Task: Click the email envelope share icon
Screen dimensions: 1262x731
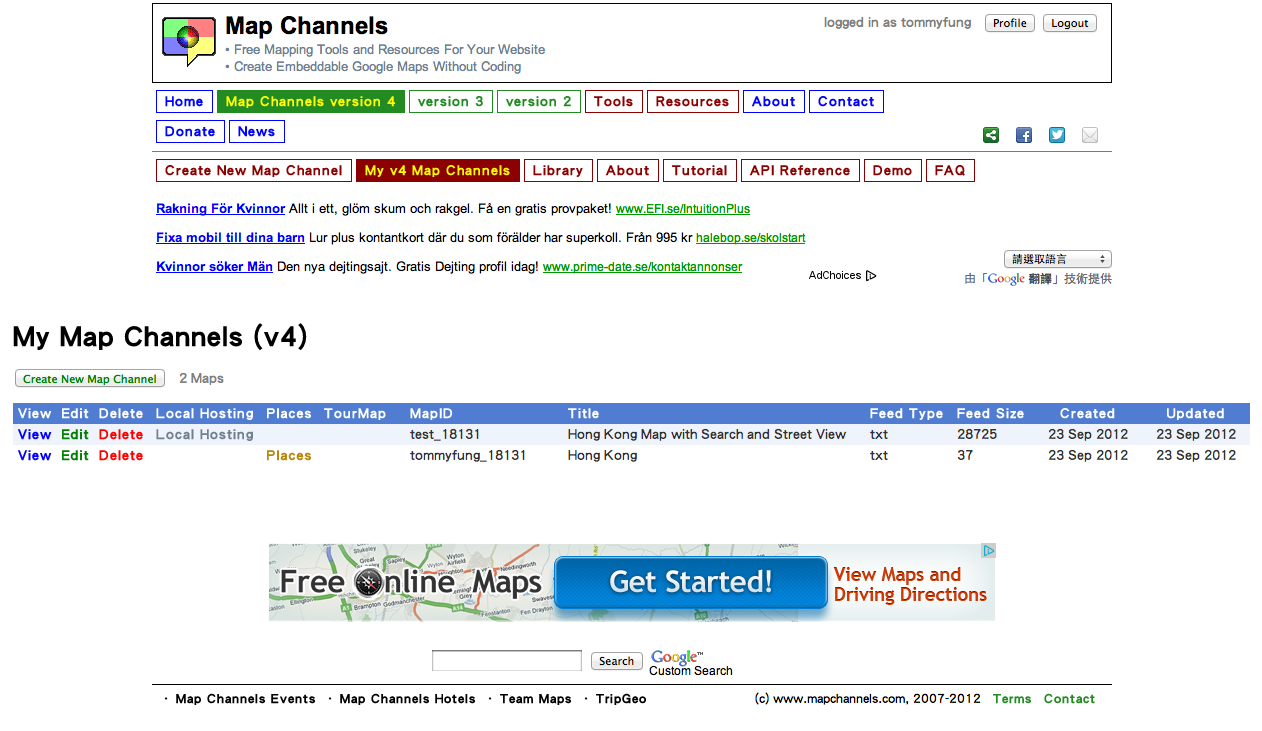Action: [1089, 135]
